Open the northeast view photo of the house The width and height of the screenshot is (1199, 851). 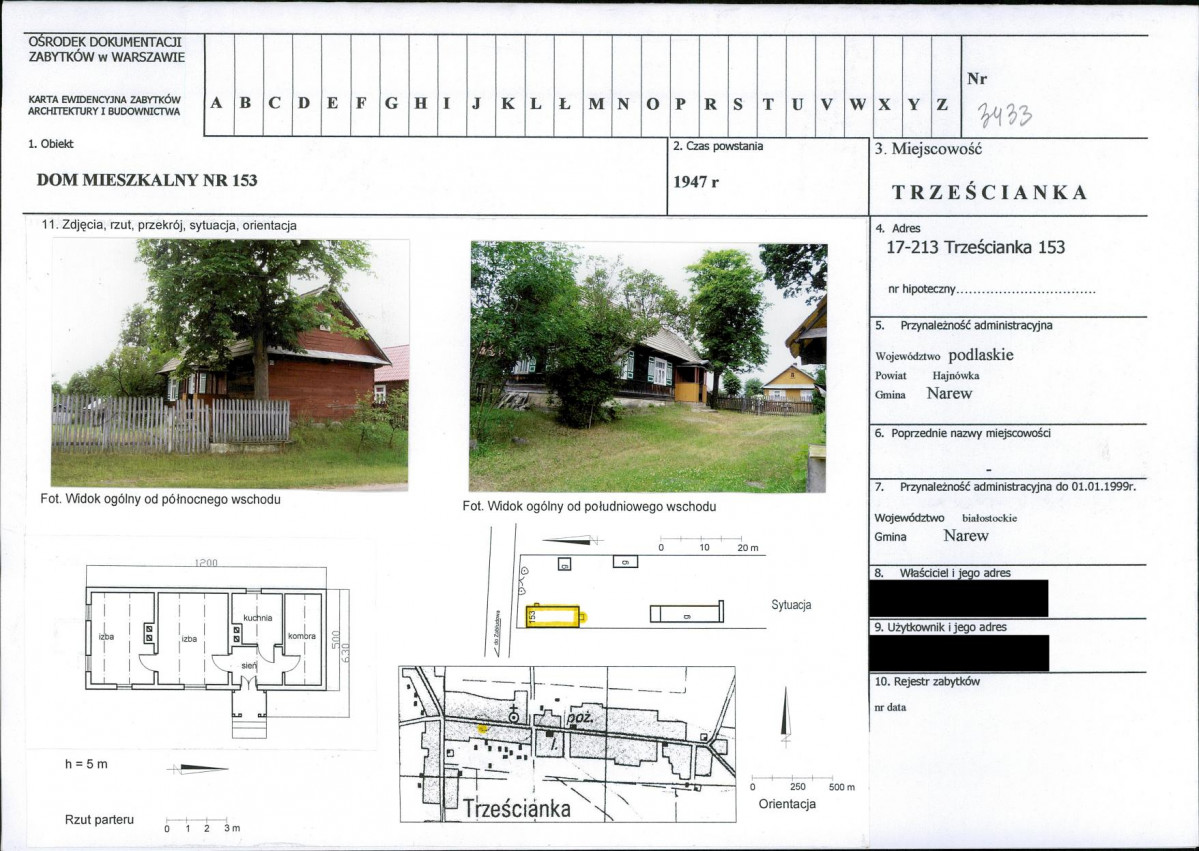click(230, 364)
